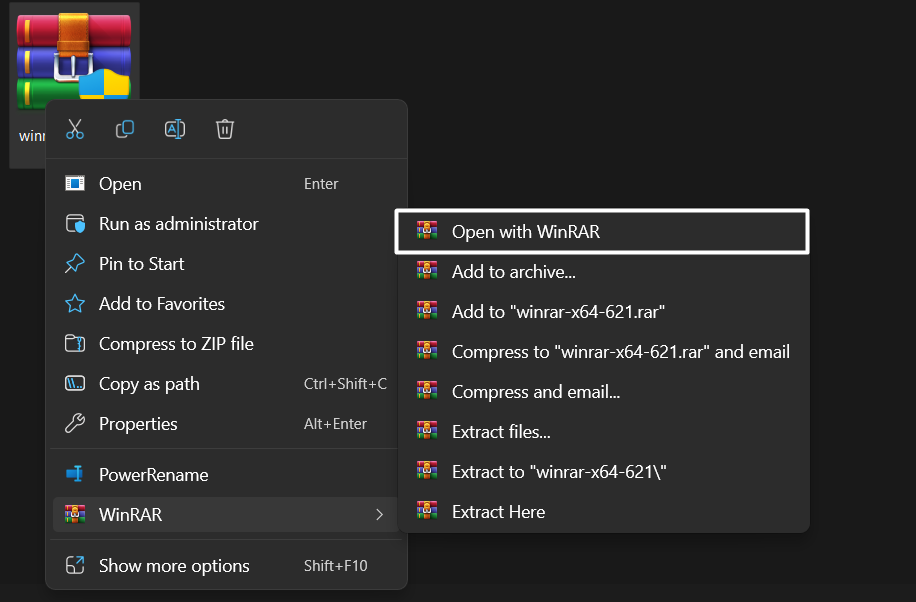
Task: Click the ZIP icon beside Compress to ZIP file
Action: click(x=74, y=343)
